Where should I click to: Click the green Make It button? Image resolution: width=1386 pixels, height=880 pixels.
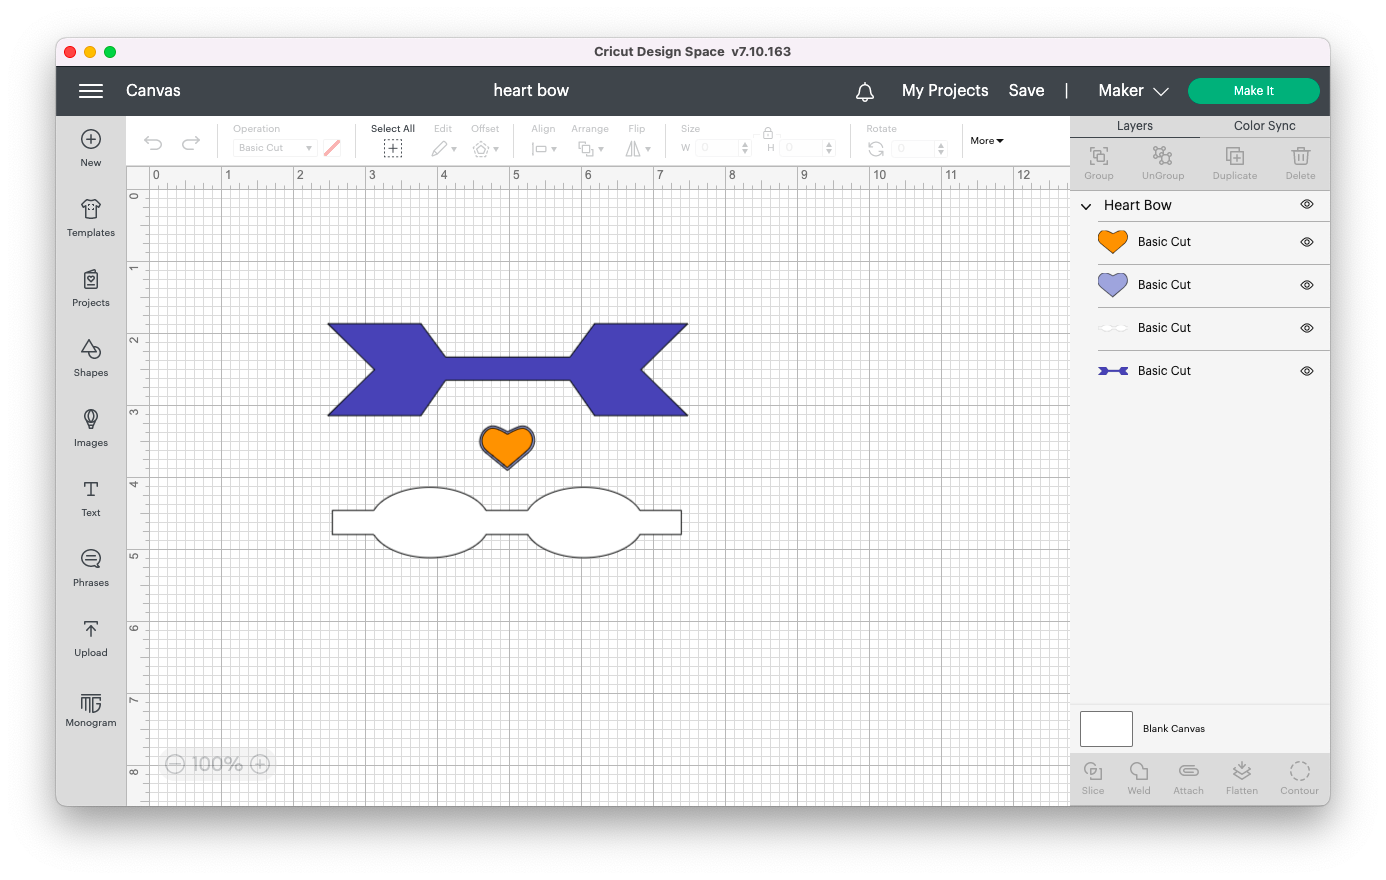1253,91
